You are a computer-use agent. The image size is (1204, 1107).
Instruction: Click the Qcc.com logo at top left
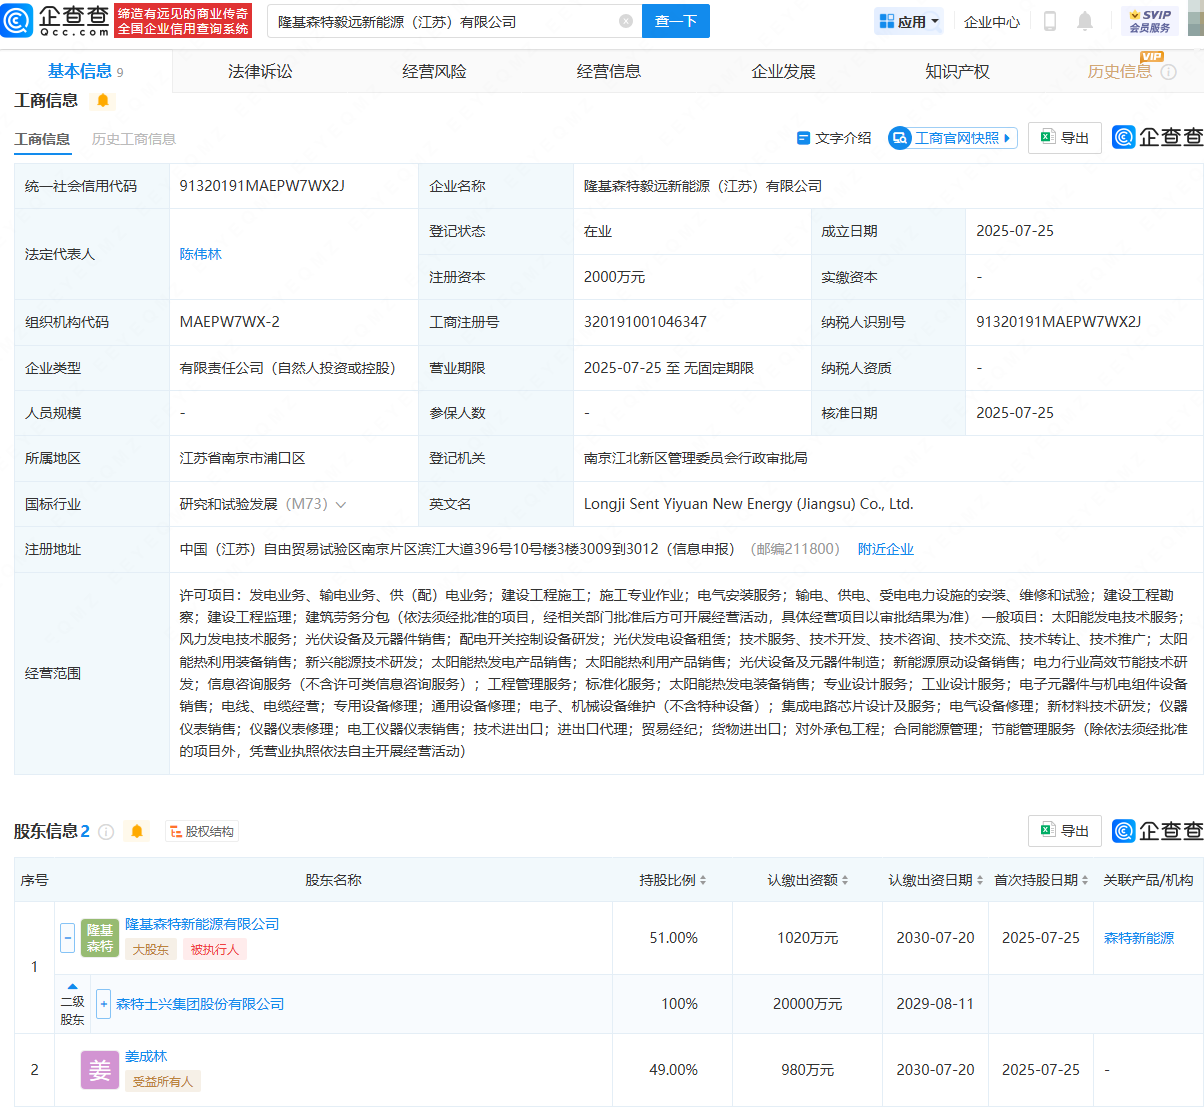pos(55,20)
